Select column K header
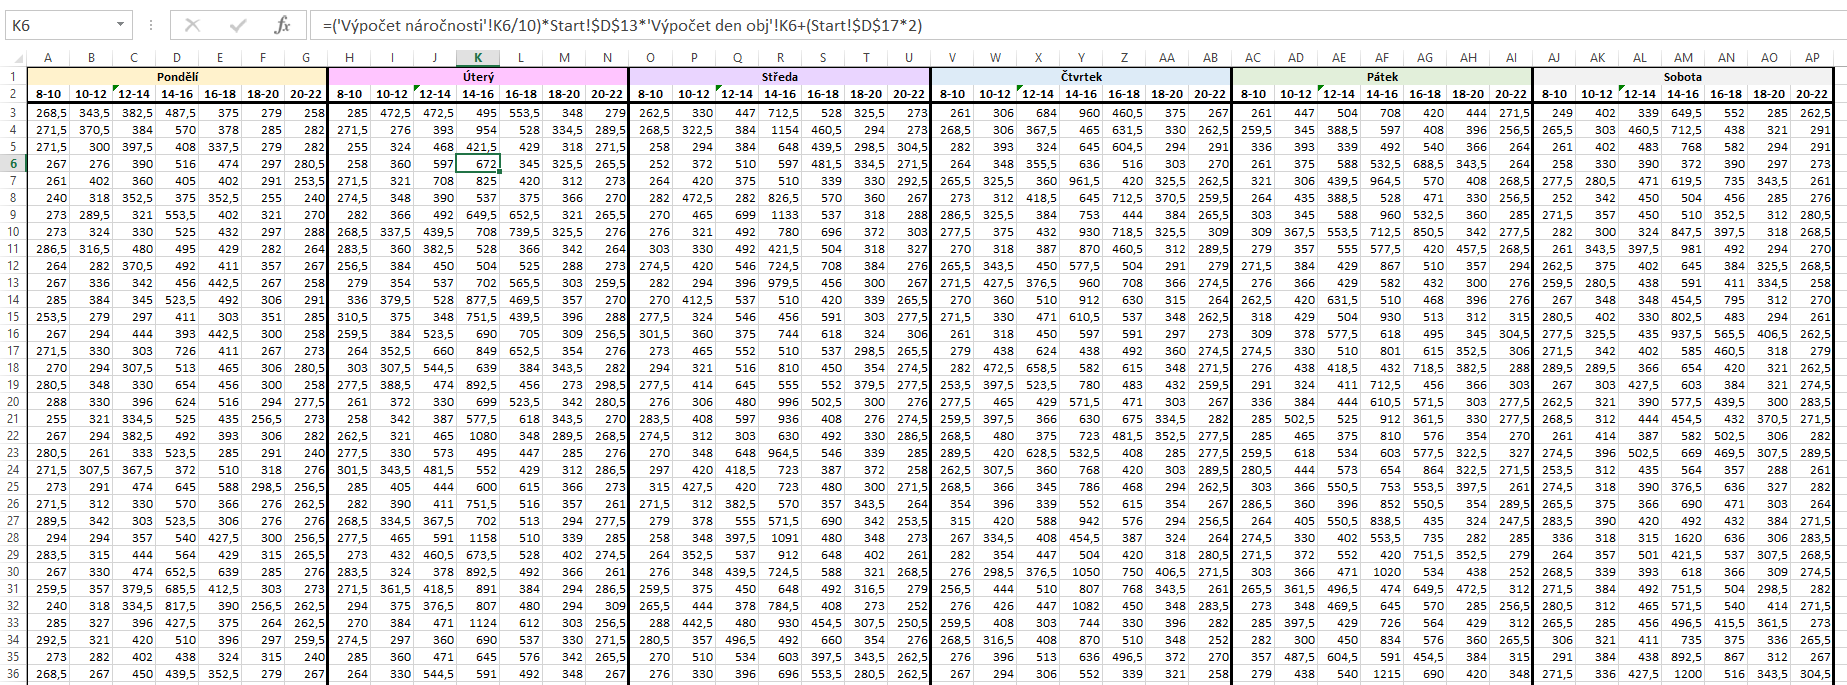This screenshot has height=685, width=1847. pos(478,58)
